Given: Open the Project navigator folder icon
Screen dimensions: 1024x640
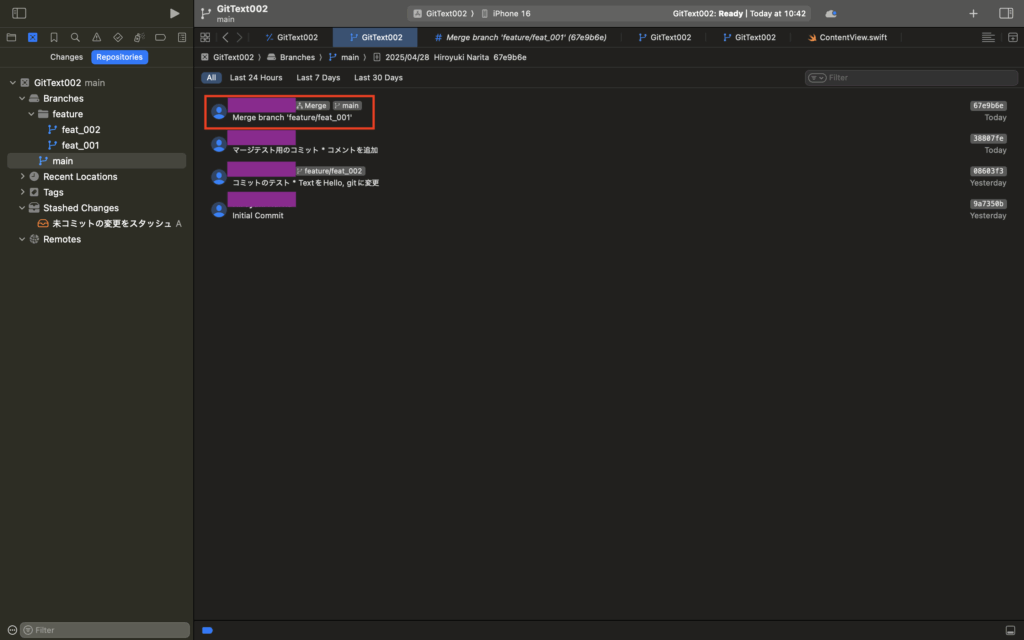Looking at the screenshot, I should (11, 37).
